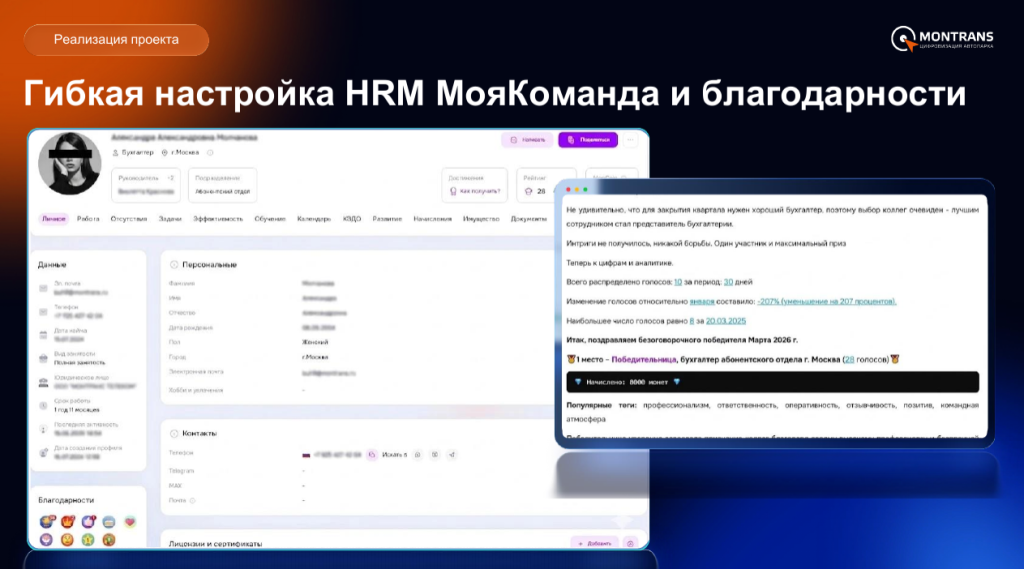The width and height of the screenshot is (1024, 569).
Task: Switch to the Начисления tab
Action: click(x=432, y=219)
